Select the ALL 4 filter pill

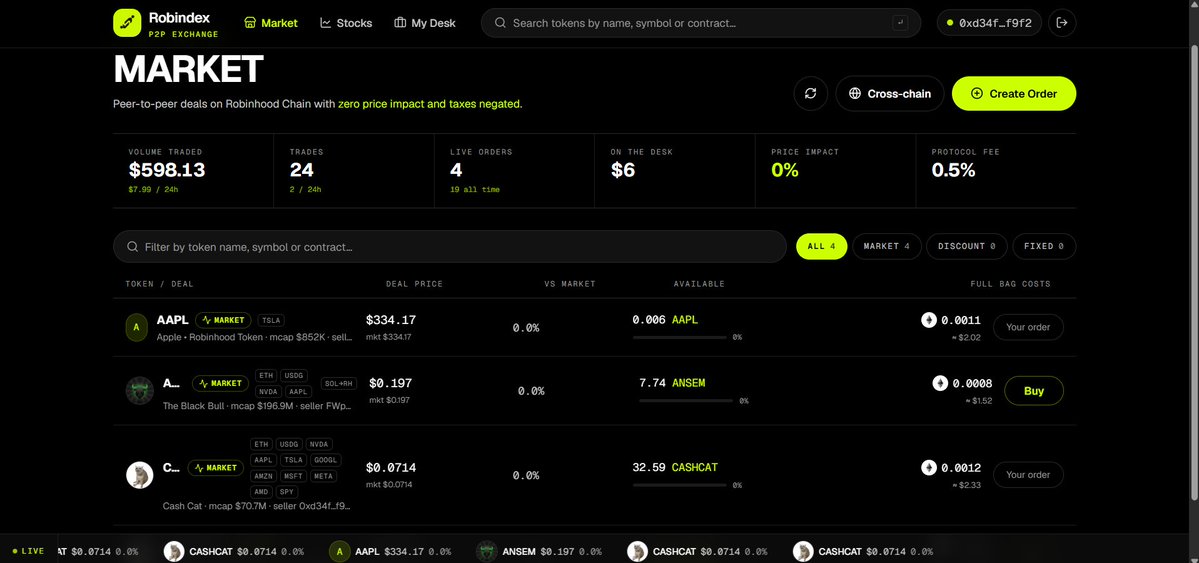tap(821, 246)
